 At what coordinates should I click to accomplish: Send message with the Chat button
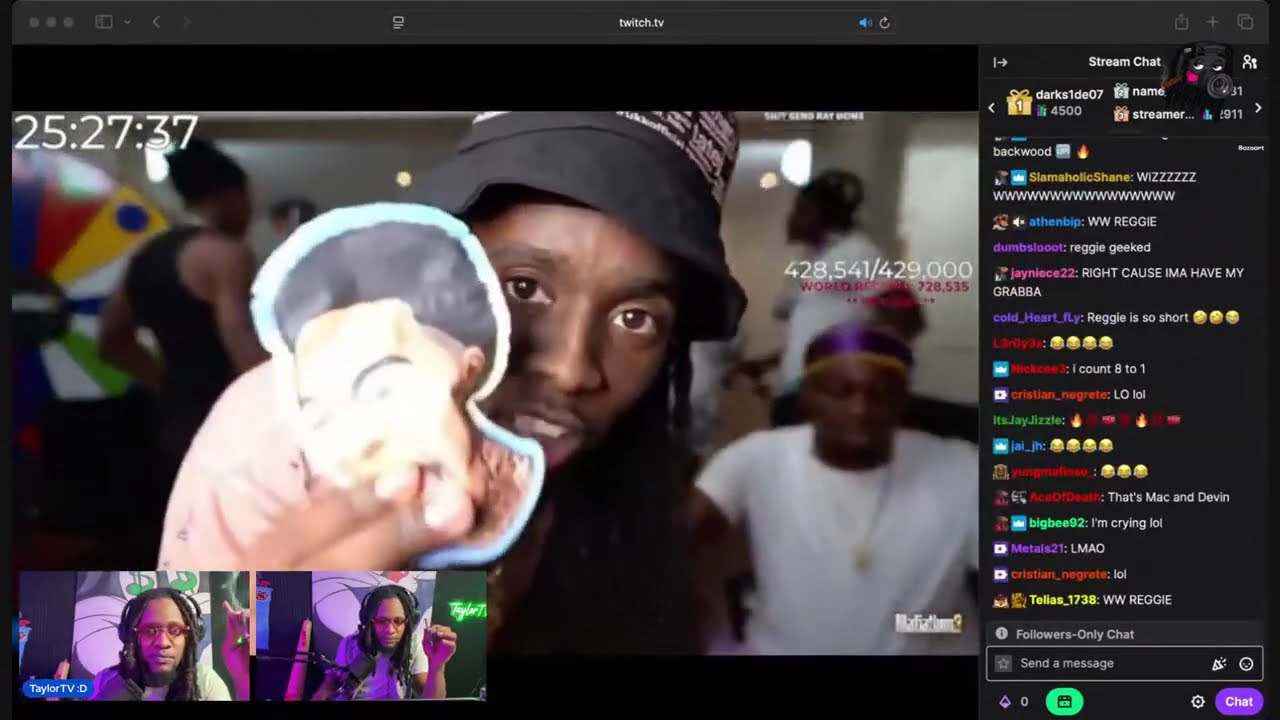[1239, 702]
